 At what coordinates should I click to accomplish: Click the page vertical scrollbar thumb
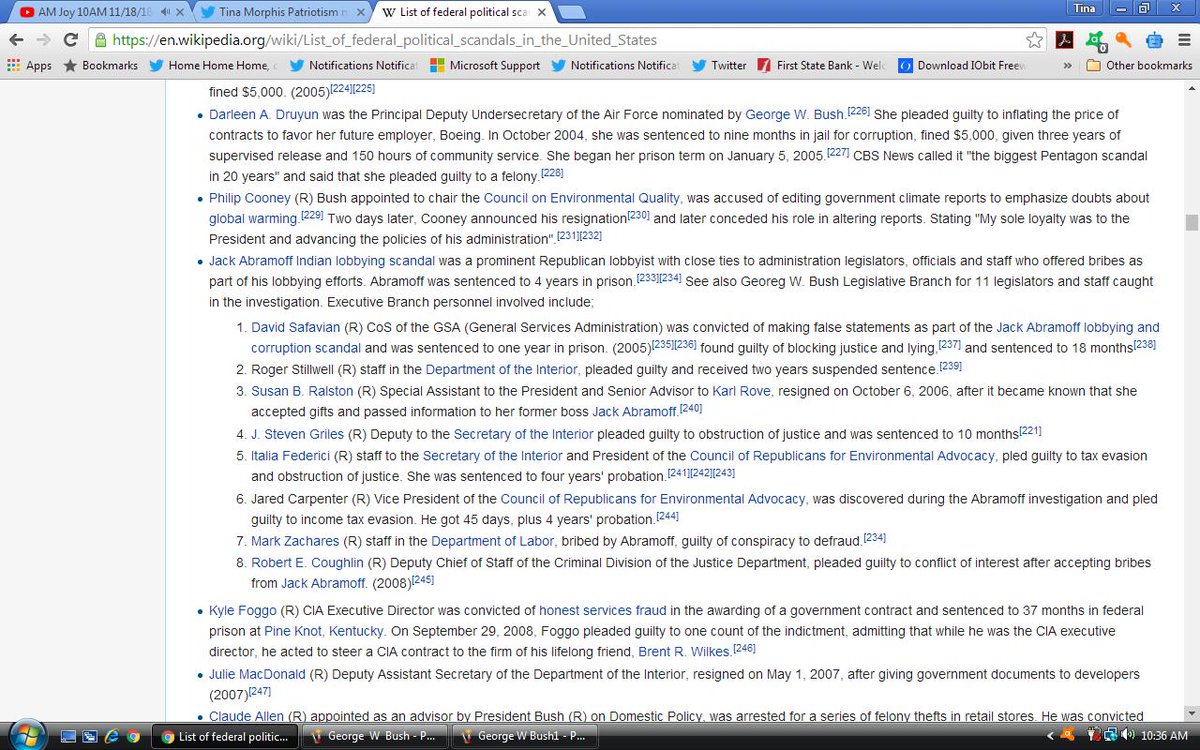[x=1191, y=222]
